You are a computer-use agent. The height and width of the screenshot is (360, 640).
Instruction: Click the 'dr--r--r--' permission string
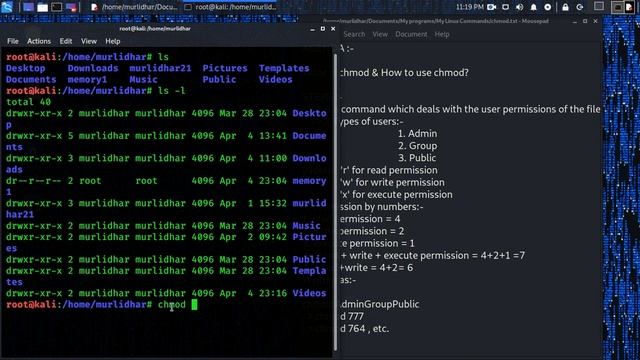(x=34, y=181)
